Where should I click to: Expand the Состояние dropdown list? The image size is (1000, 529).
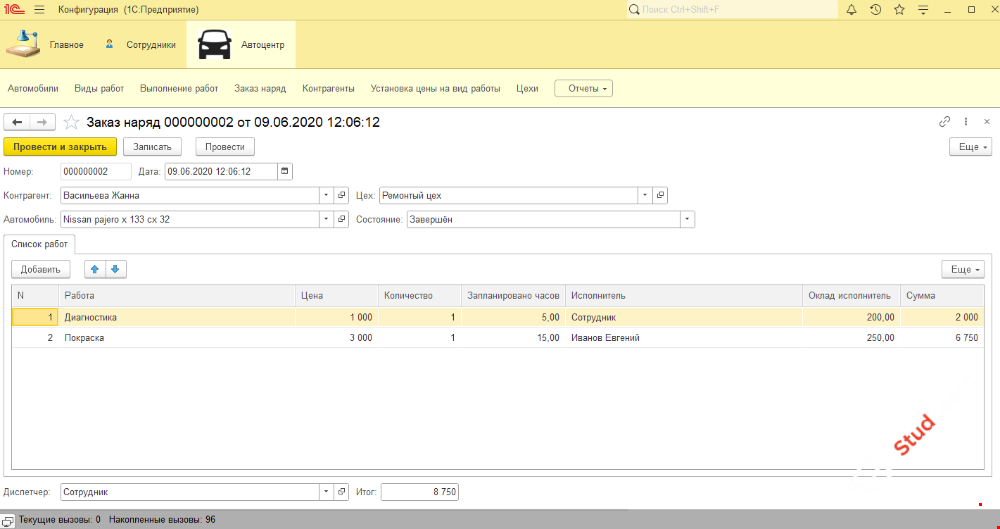[687, 219]
